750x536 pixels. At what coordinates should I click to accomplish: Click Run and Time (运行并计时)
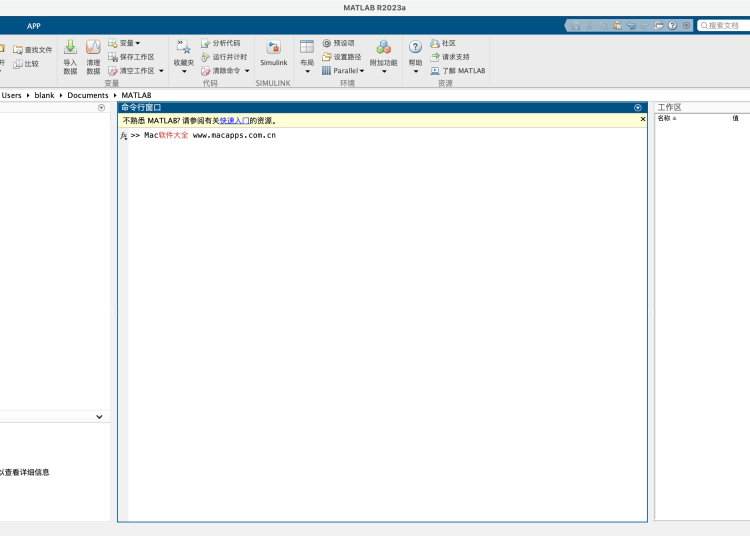point(205,57)
